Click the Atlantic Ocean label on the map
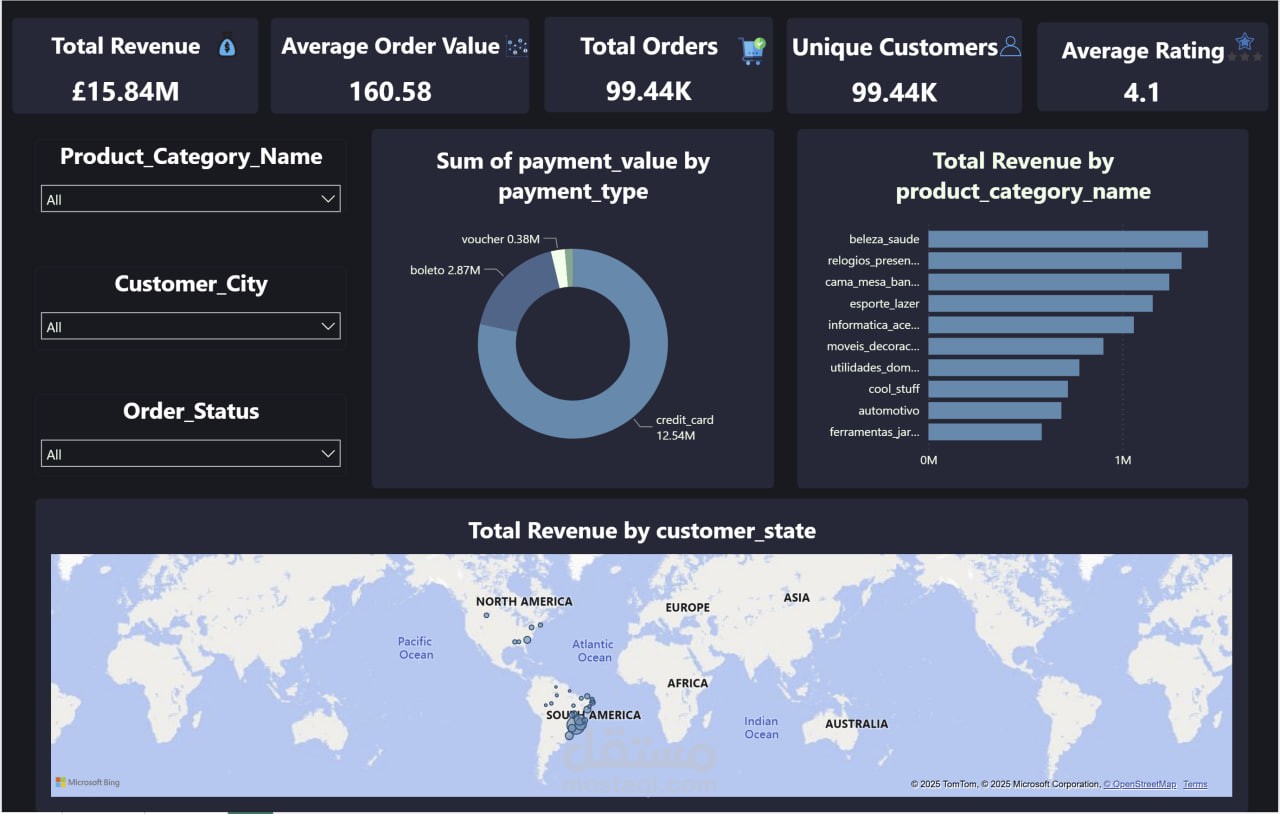The width and height of the screenshot is (1280, 814). [x=593, y=651]
